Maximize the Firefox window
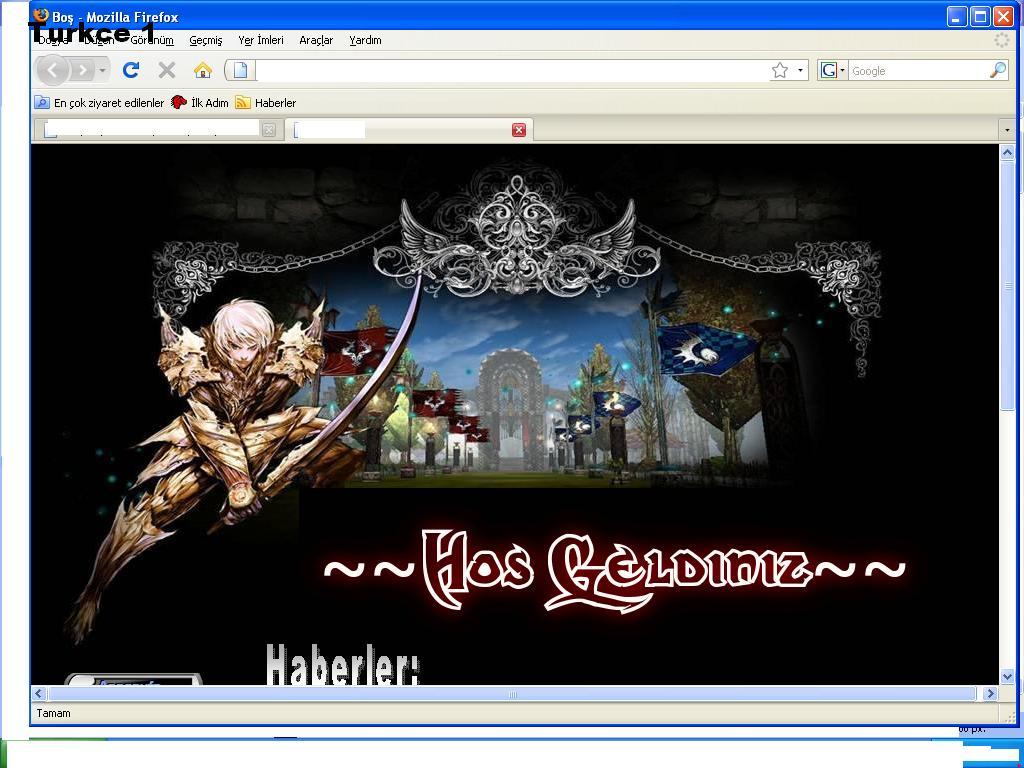Screen dimensions: 1024x768 [980, 17]
